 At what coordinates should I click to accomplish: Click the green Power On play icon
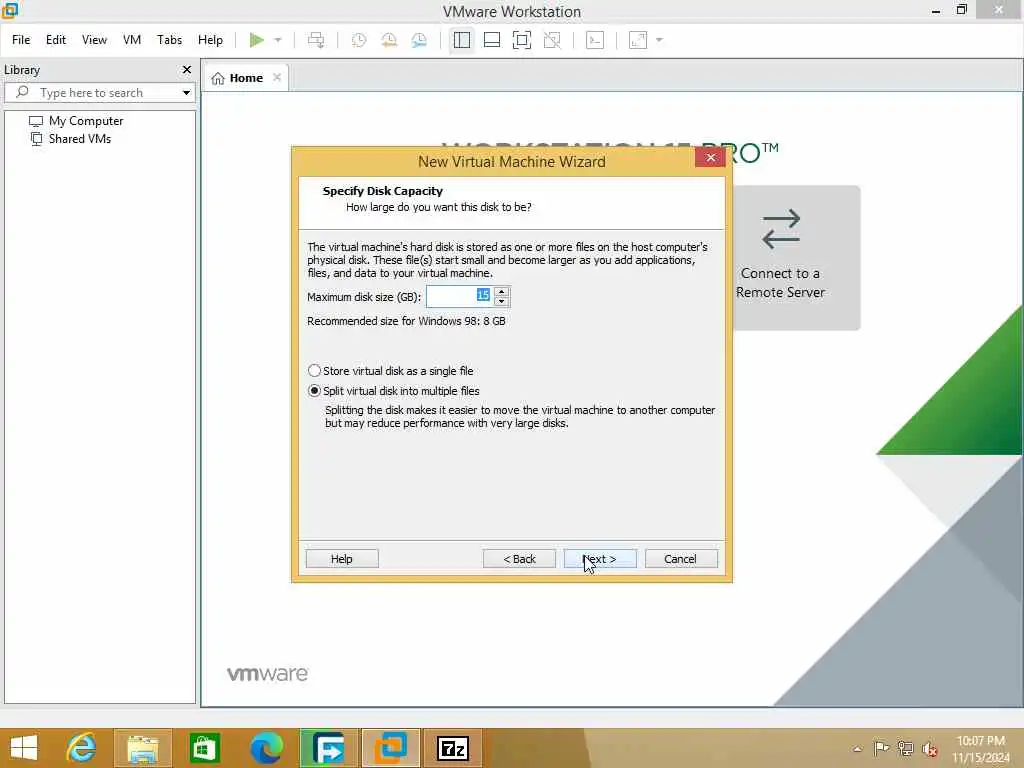[x=257, y=40]
